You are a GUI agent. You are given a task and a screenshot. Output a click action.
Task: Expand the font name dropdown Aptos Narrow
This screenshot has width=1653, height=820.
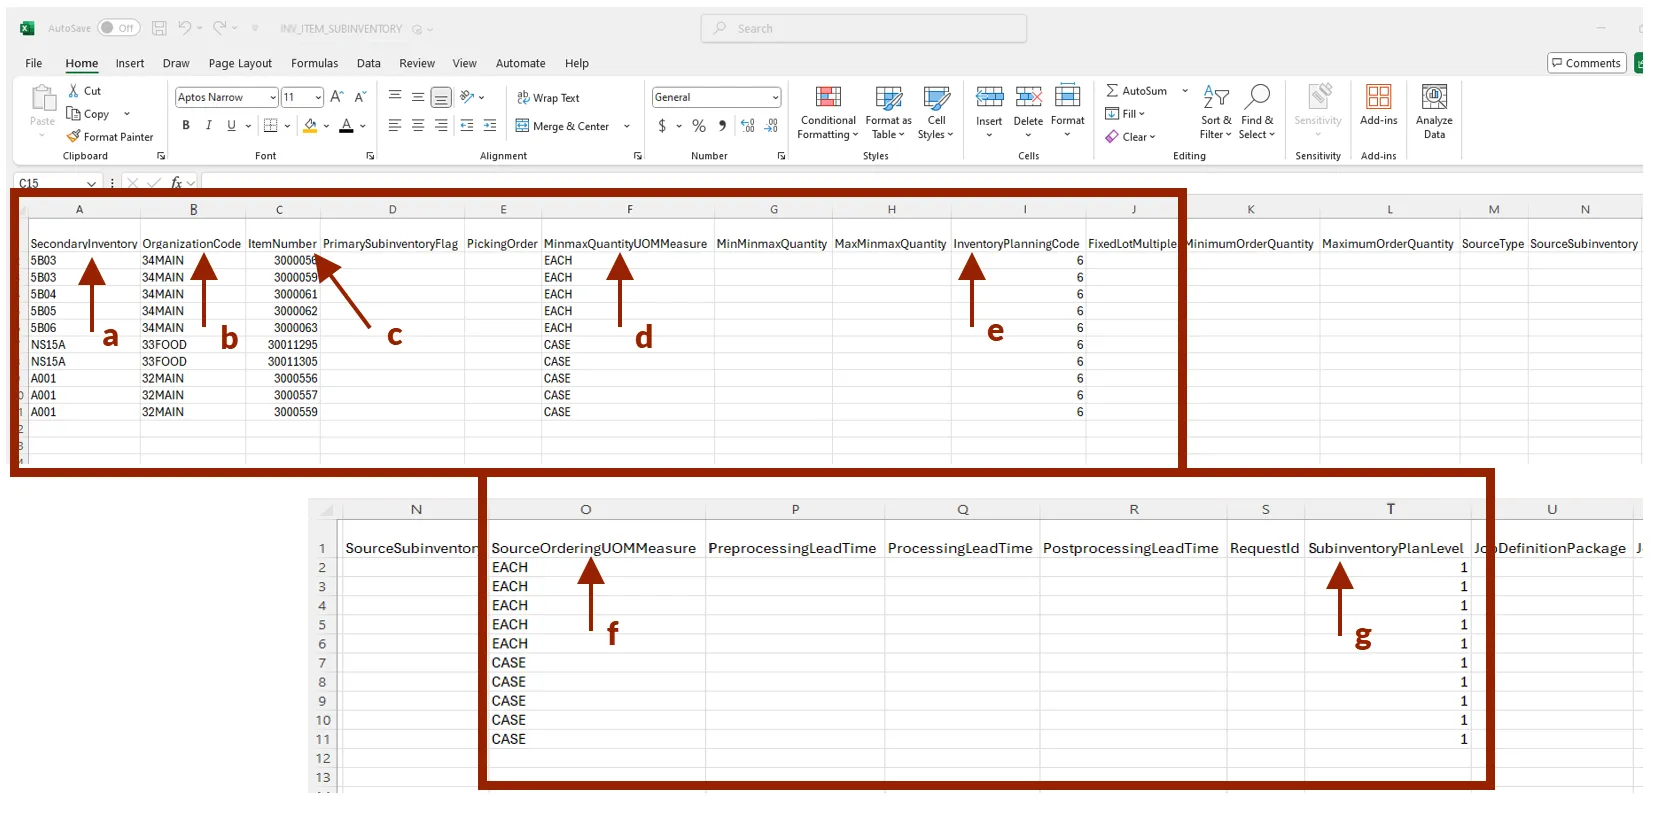272,98
